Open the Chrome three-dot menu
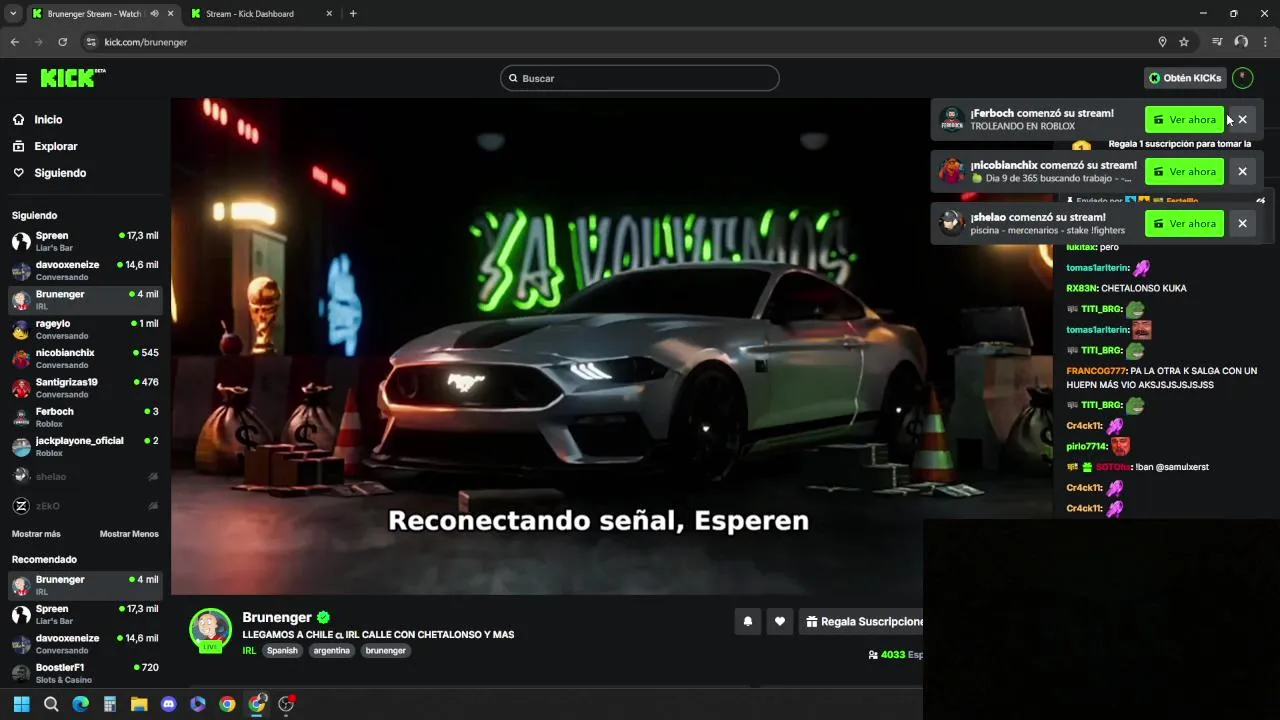The height and width of the screenshot is (720, 1280). [x=1266, y=42]
